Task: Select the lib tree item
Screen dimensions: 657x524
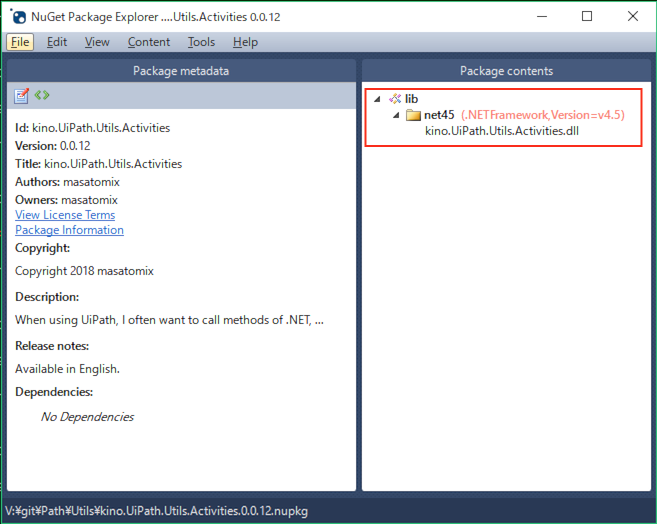Action: (411, 99)
